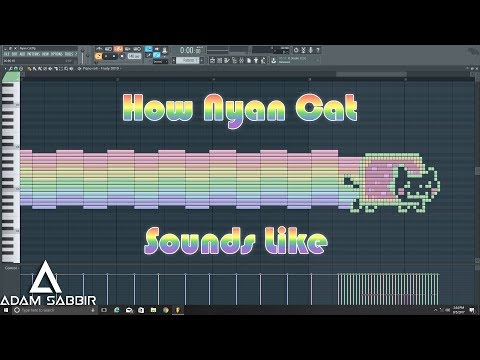Adjust the master volume slider
Screen dimensions: 480x360
[82, 55]
